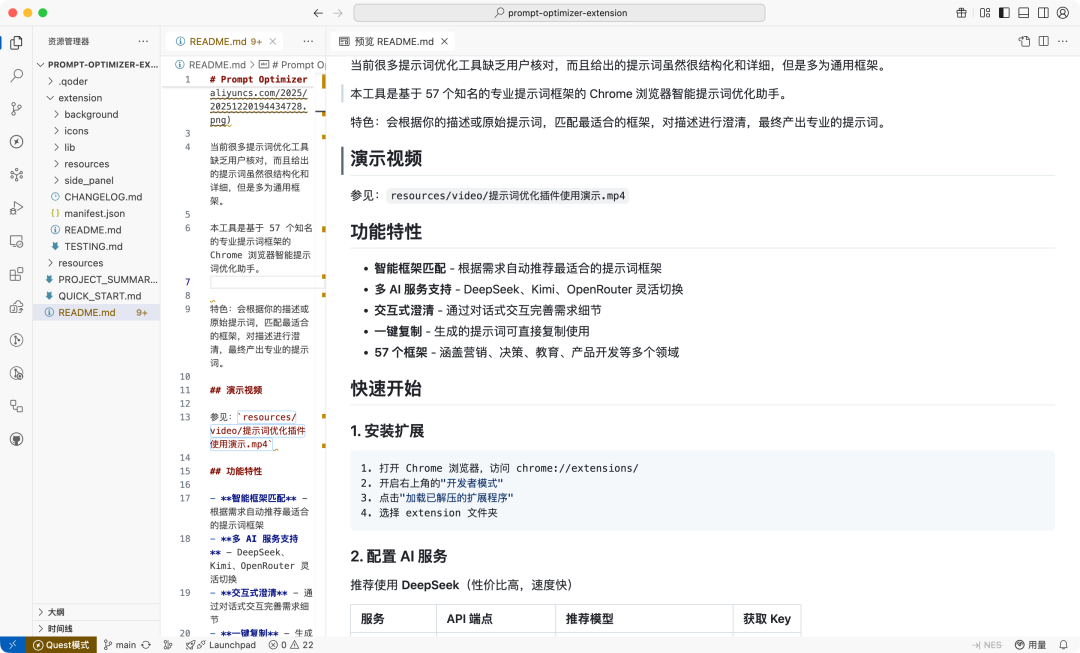Open Source Control view in activity bar

click(x=16, y=108)
